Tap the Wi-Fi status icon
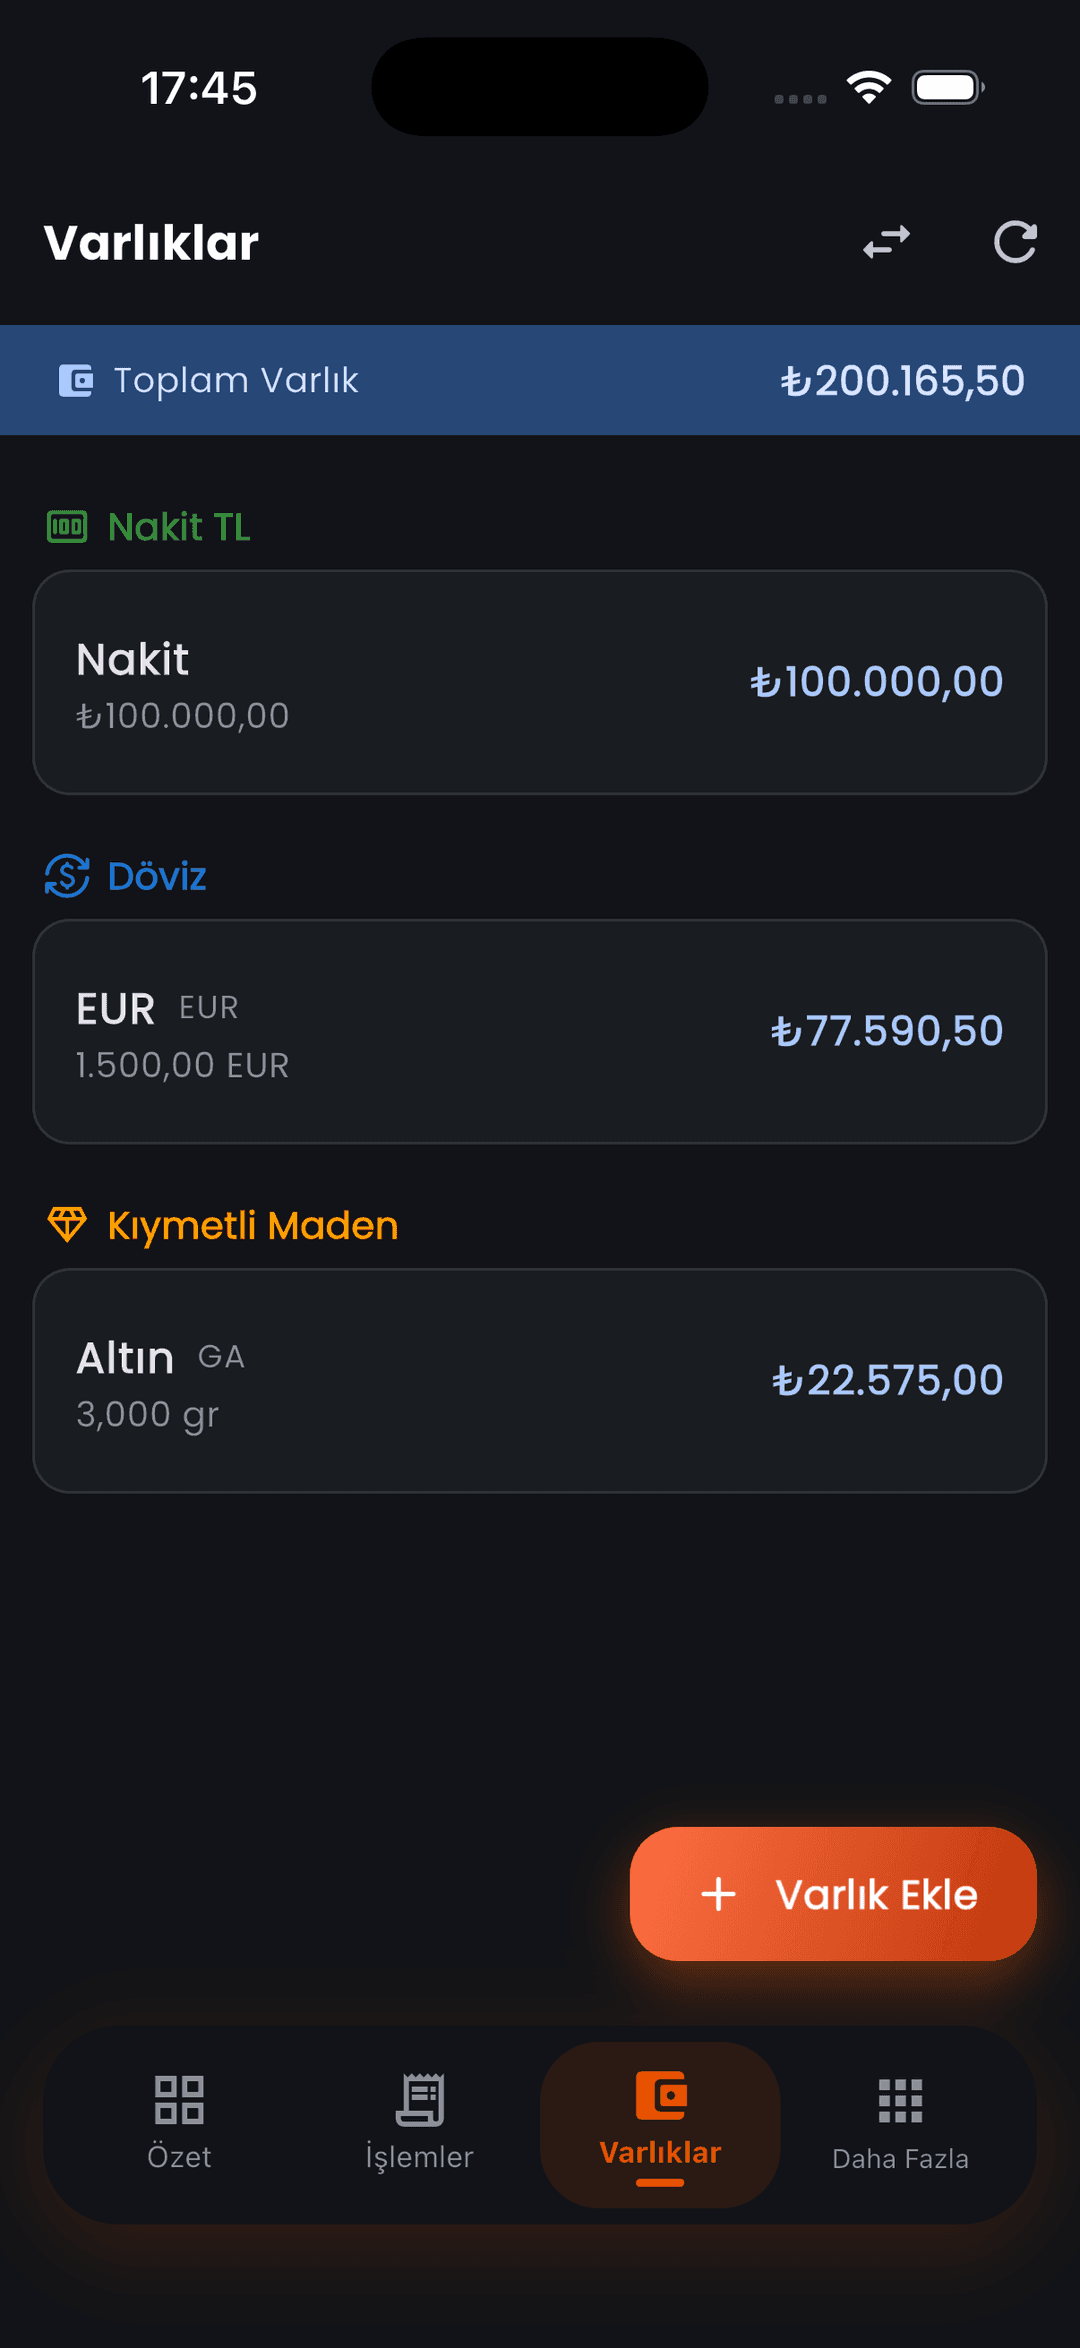Screen dimensions: 1080x2348 (869, 87)
